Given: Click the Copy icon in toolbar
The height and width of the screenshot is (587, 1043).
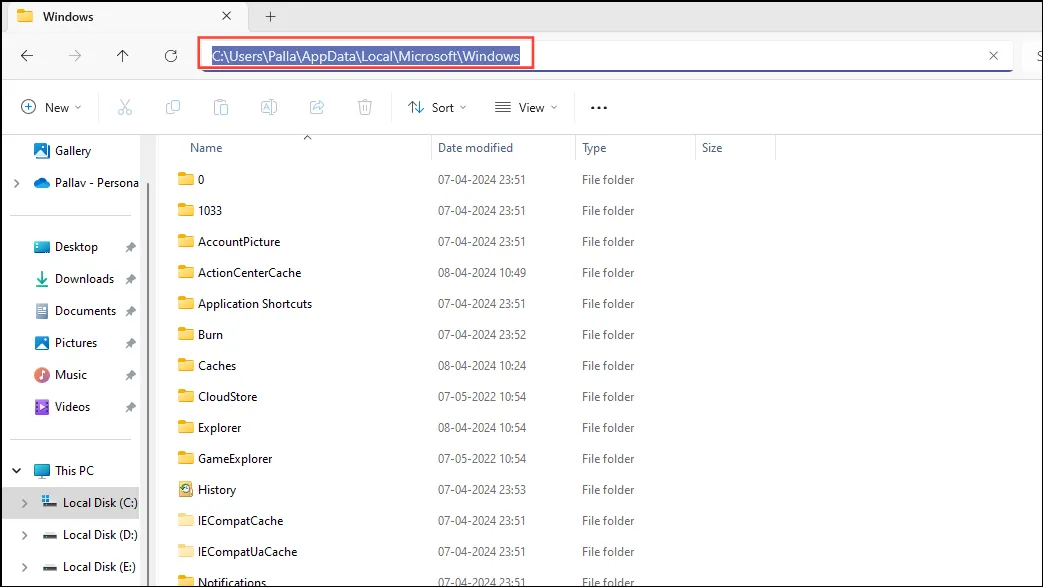Looking at the screenshot, I should pos(173,107).
